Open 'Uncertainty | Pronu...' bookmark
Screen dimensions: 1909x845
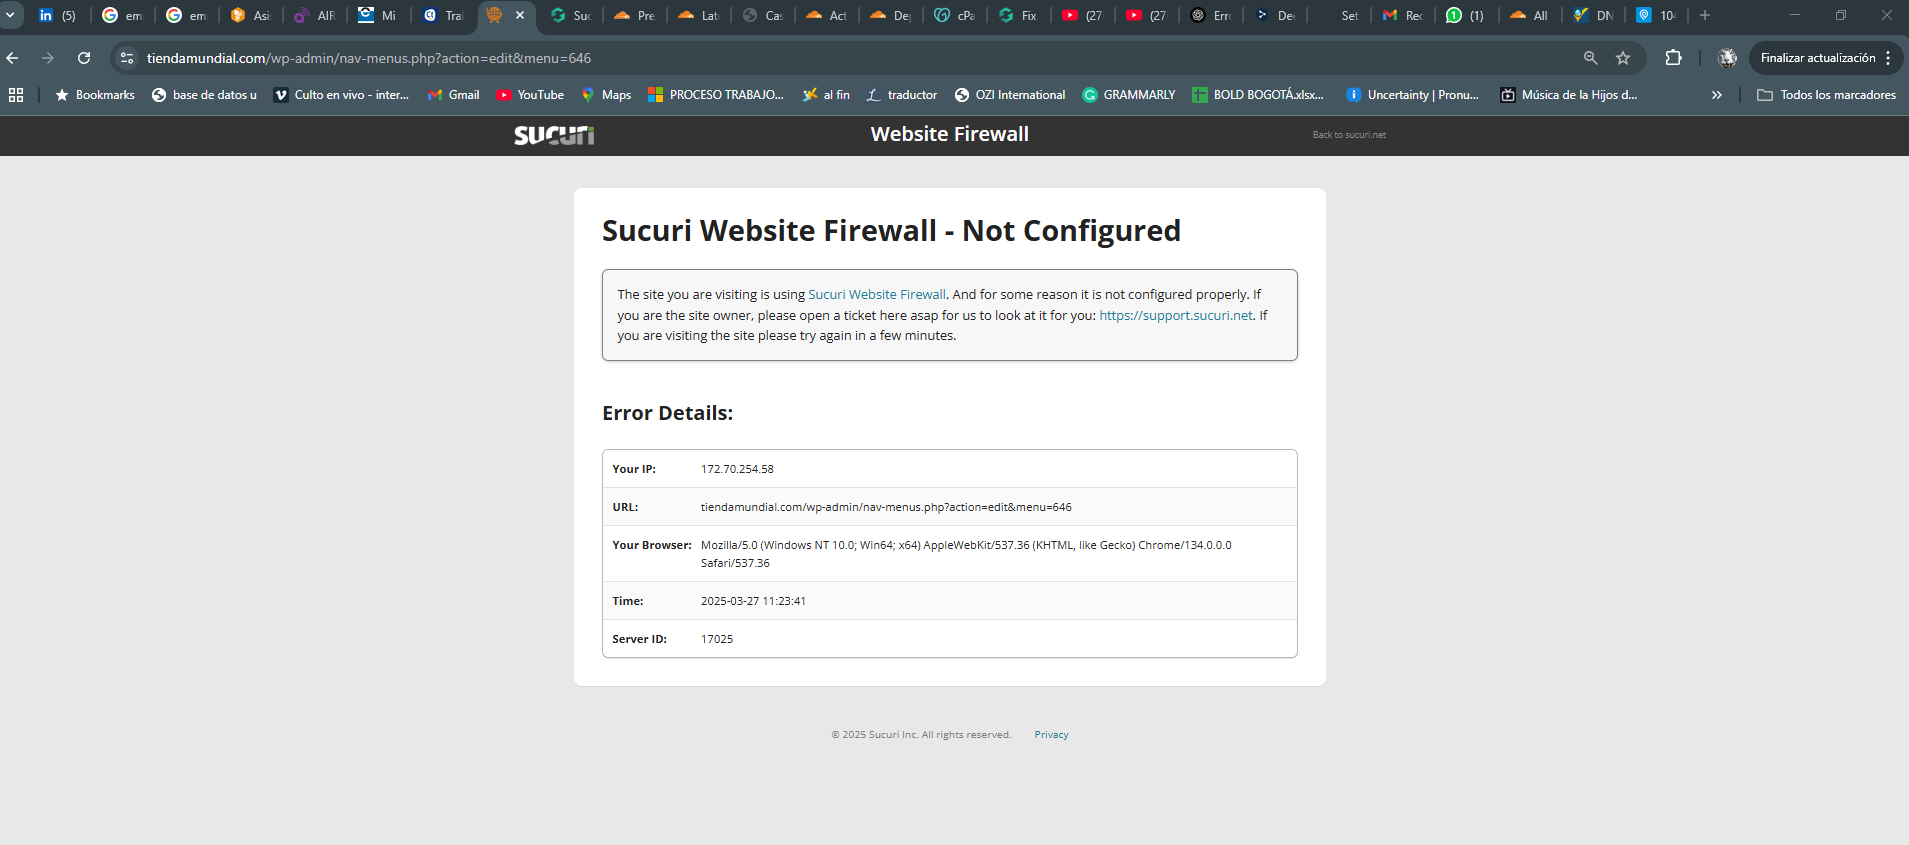[x=1412, y=95]
